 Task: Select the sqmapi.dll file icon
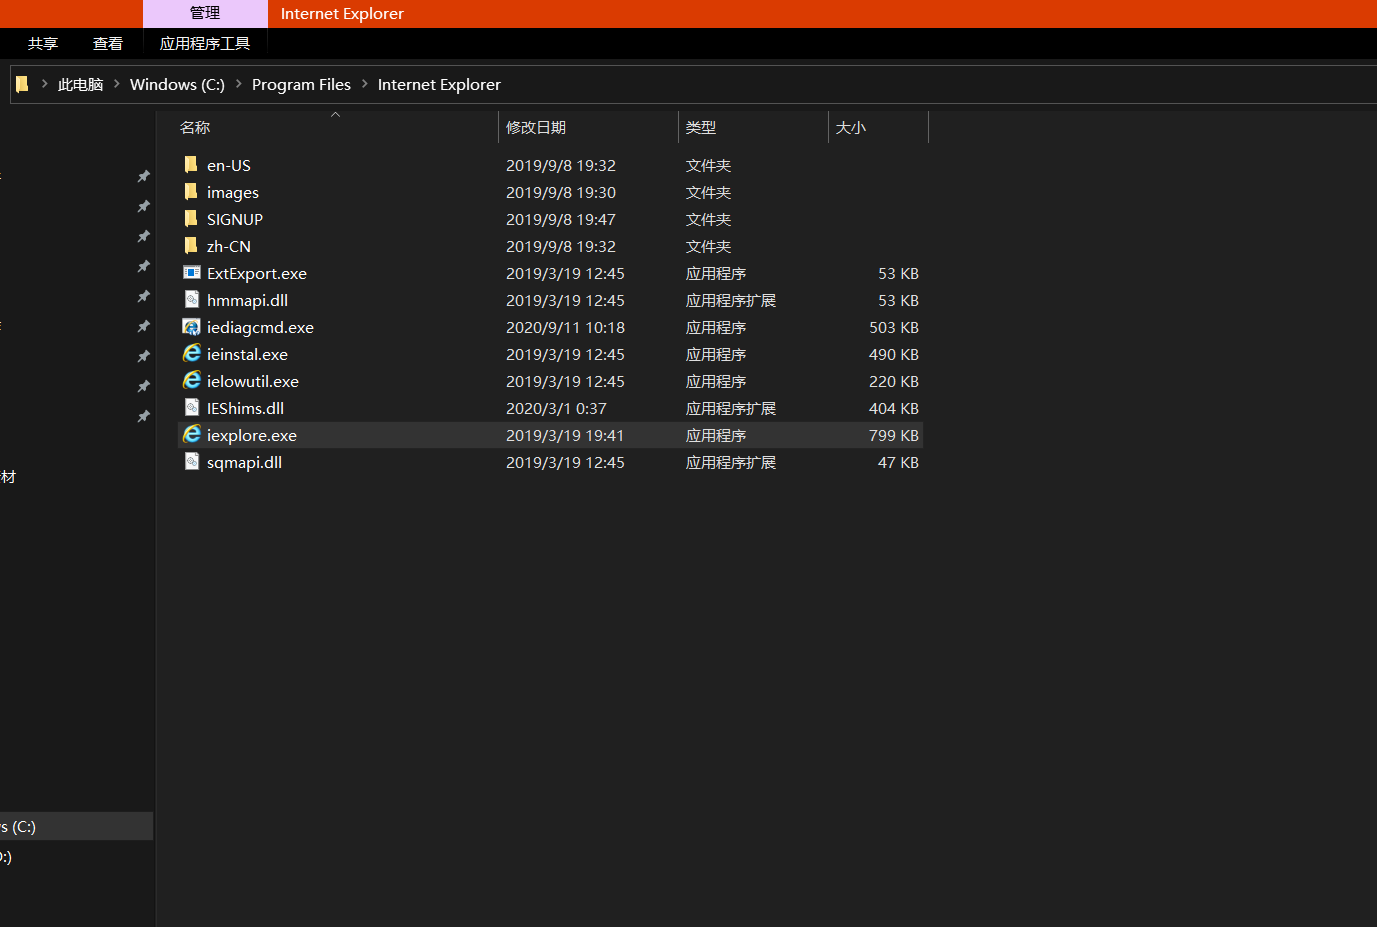tap(192, 462)
